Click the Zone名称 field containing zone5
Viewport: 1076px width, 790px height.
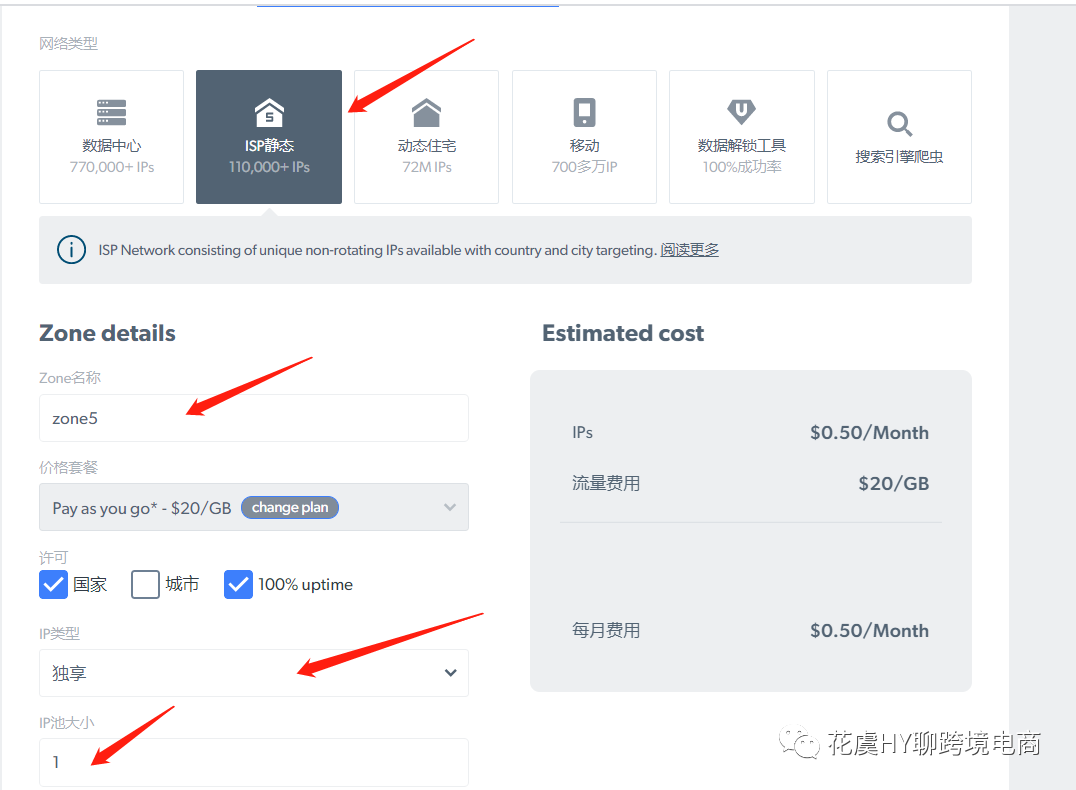click(x=253, y=418)
